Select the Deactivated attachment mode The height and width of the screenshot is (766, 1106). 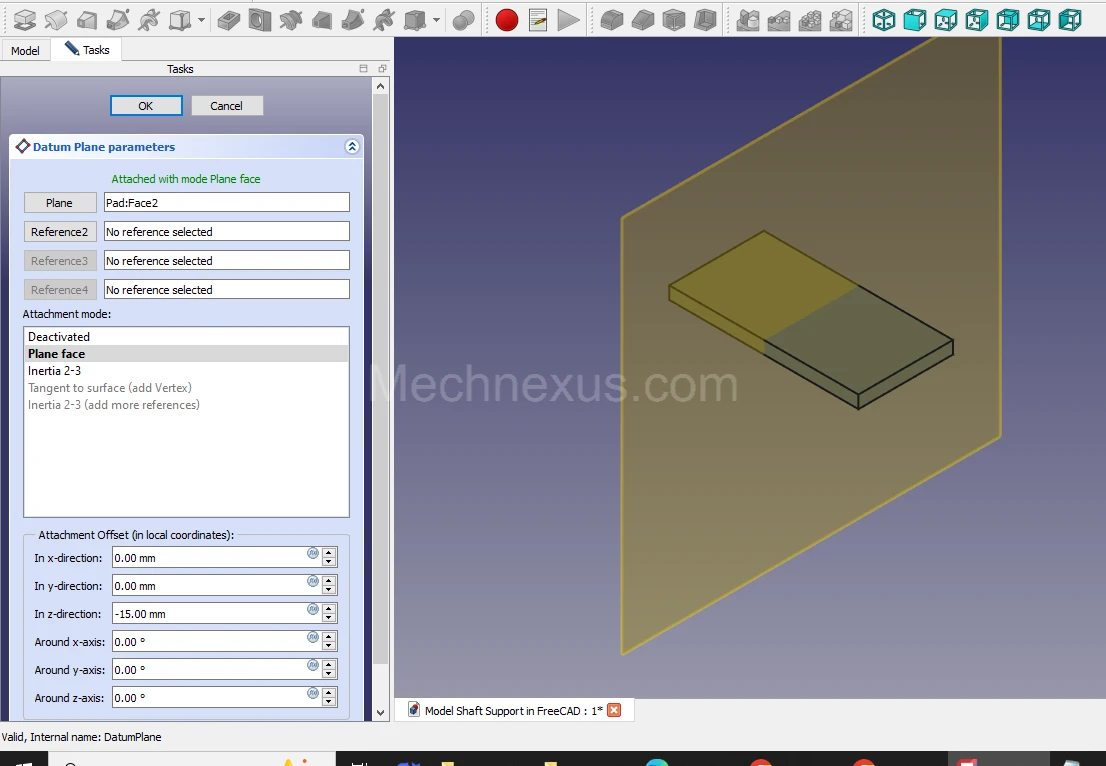point(59,337)
